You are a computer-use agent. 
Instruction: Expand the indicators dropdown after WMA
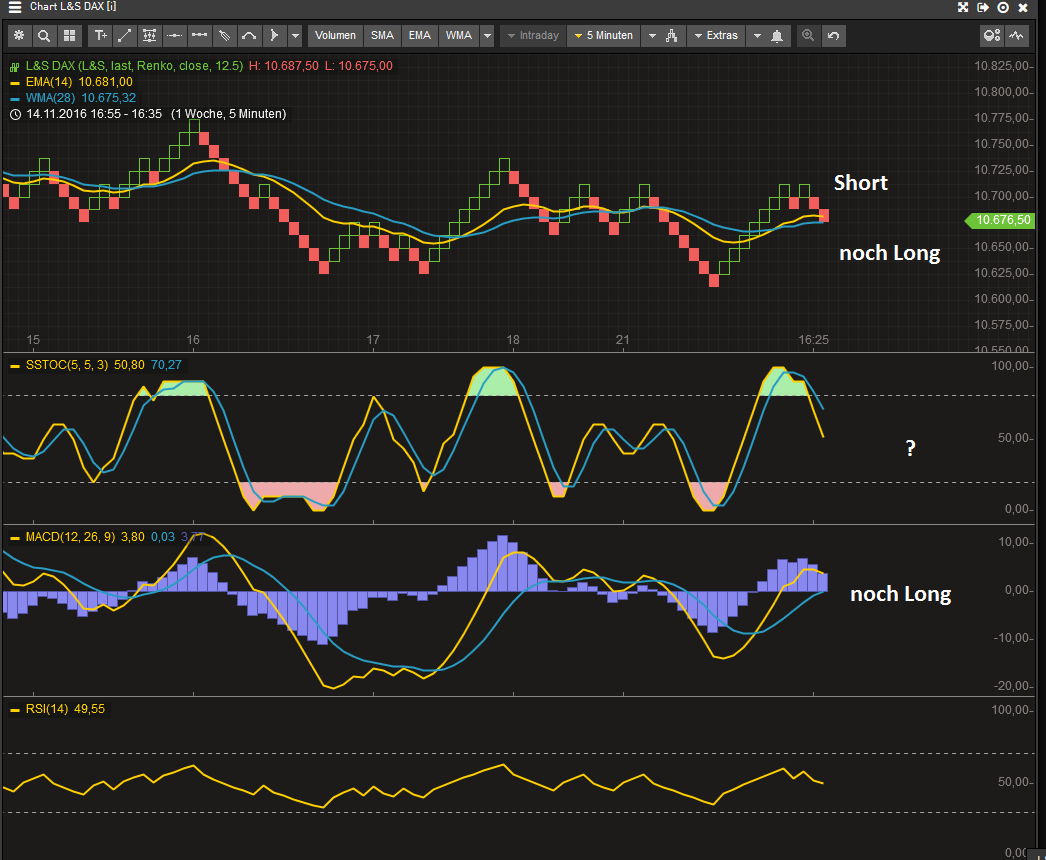[x=487, y=36]
